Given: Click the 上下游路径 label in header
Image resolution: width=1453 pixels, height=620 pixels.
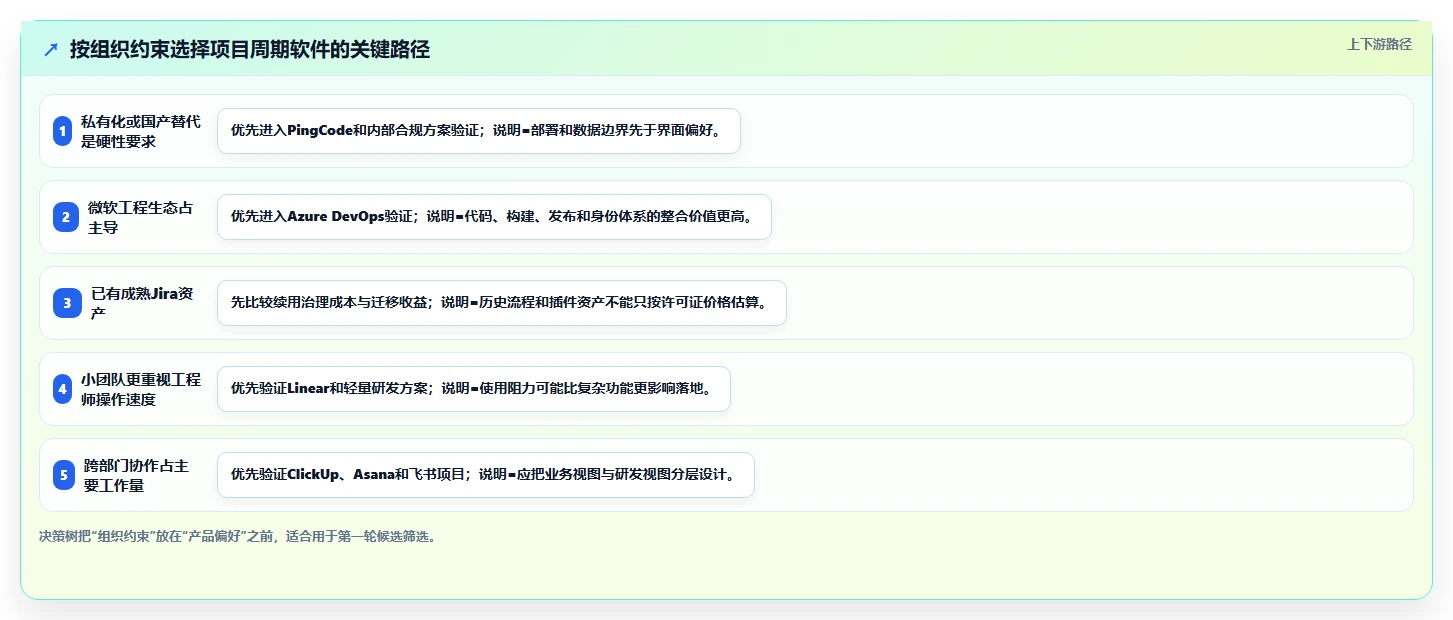Looking at the screenshot, I should 1379,44.
